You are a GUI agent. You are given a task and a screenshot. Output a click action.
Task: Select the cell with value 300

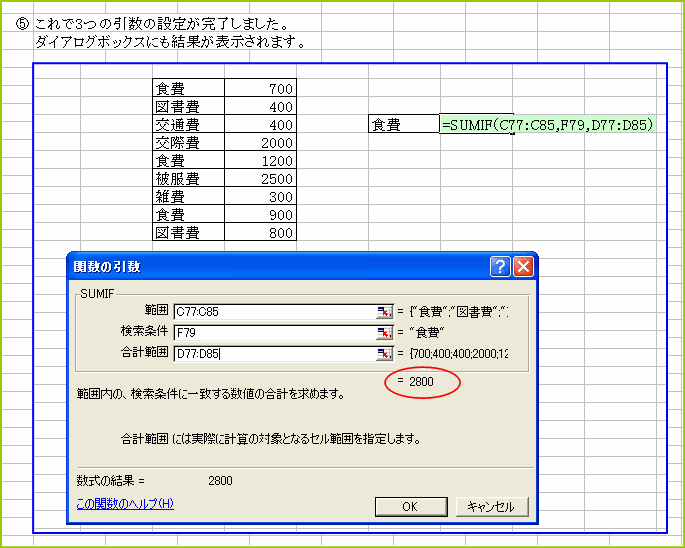coord(260,196)
